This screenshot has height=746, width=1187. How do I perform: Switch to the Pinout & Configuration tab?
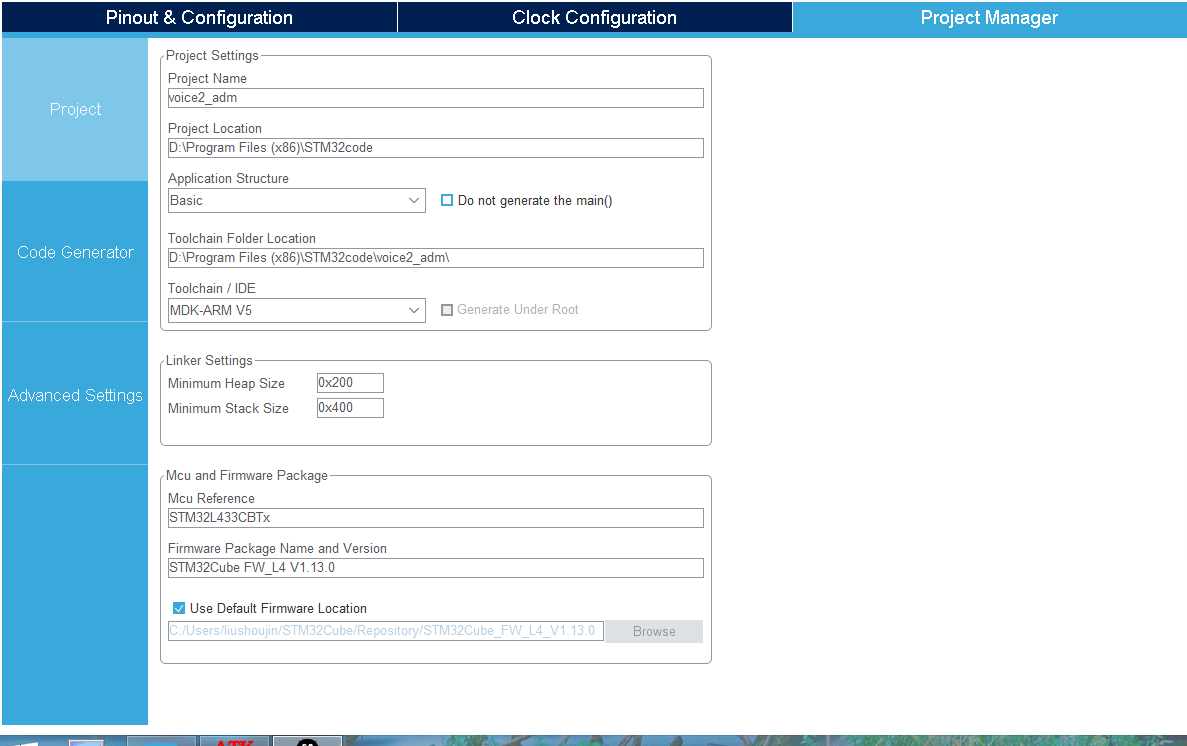click(199, 17)
